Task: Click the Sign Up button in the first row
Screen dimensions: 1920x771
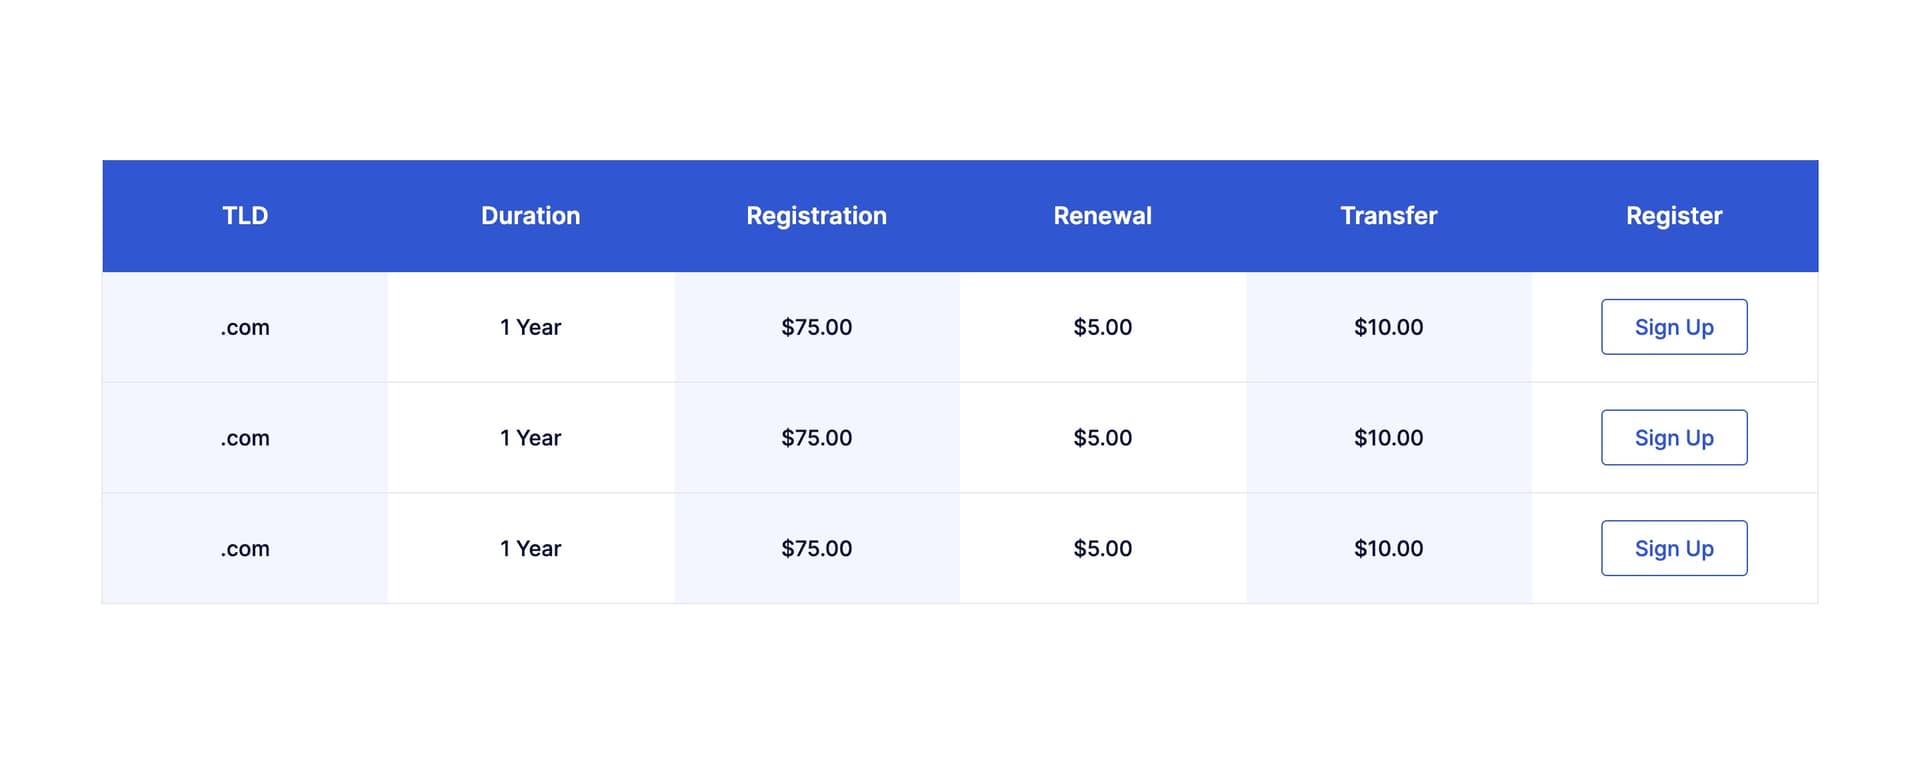Action: tap(1673, 327)
